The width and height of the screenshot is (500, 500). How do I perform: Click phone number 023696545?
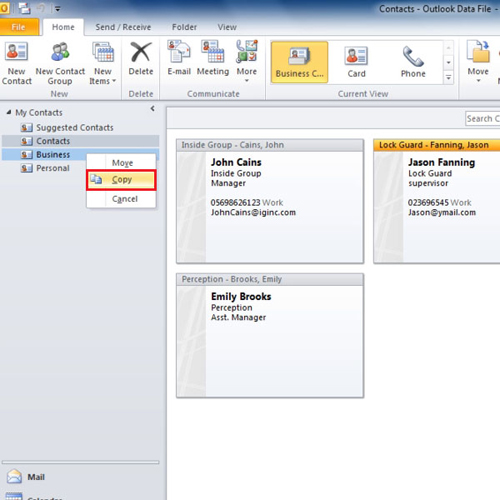click(428, 202)
